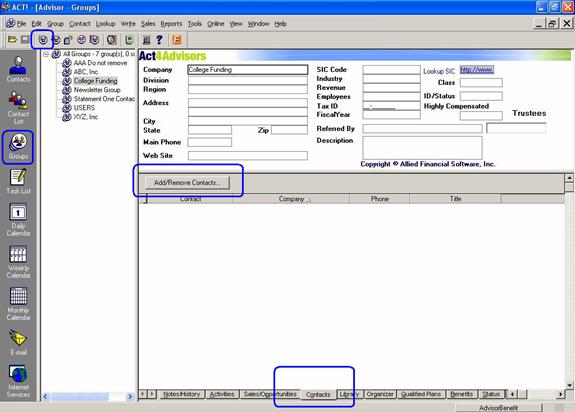This screenshot has width=575, height=412.
Task: Select the Groups sidebar icon
Action: 18,147
